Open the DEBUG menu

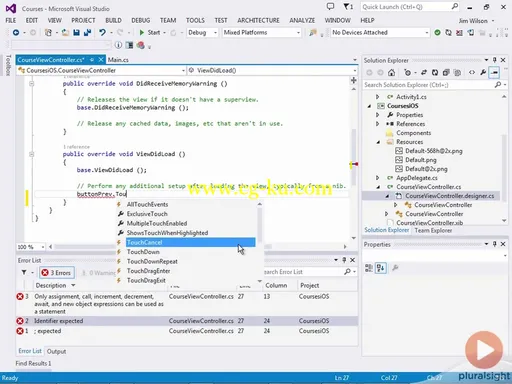pyautogui.click(x=140, y=21)
